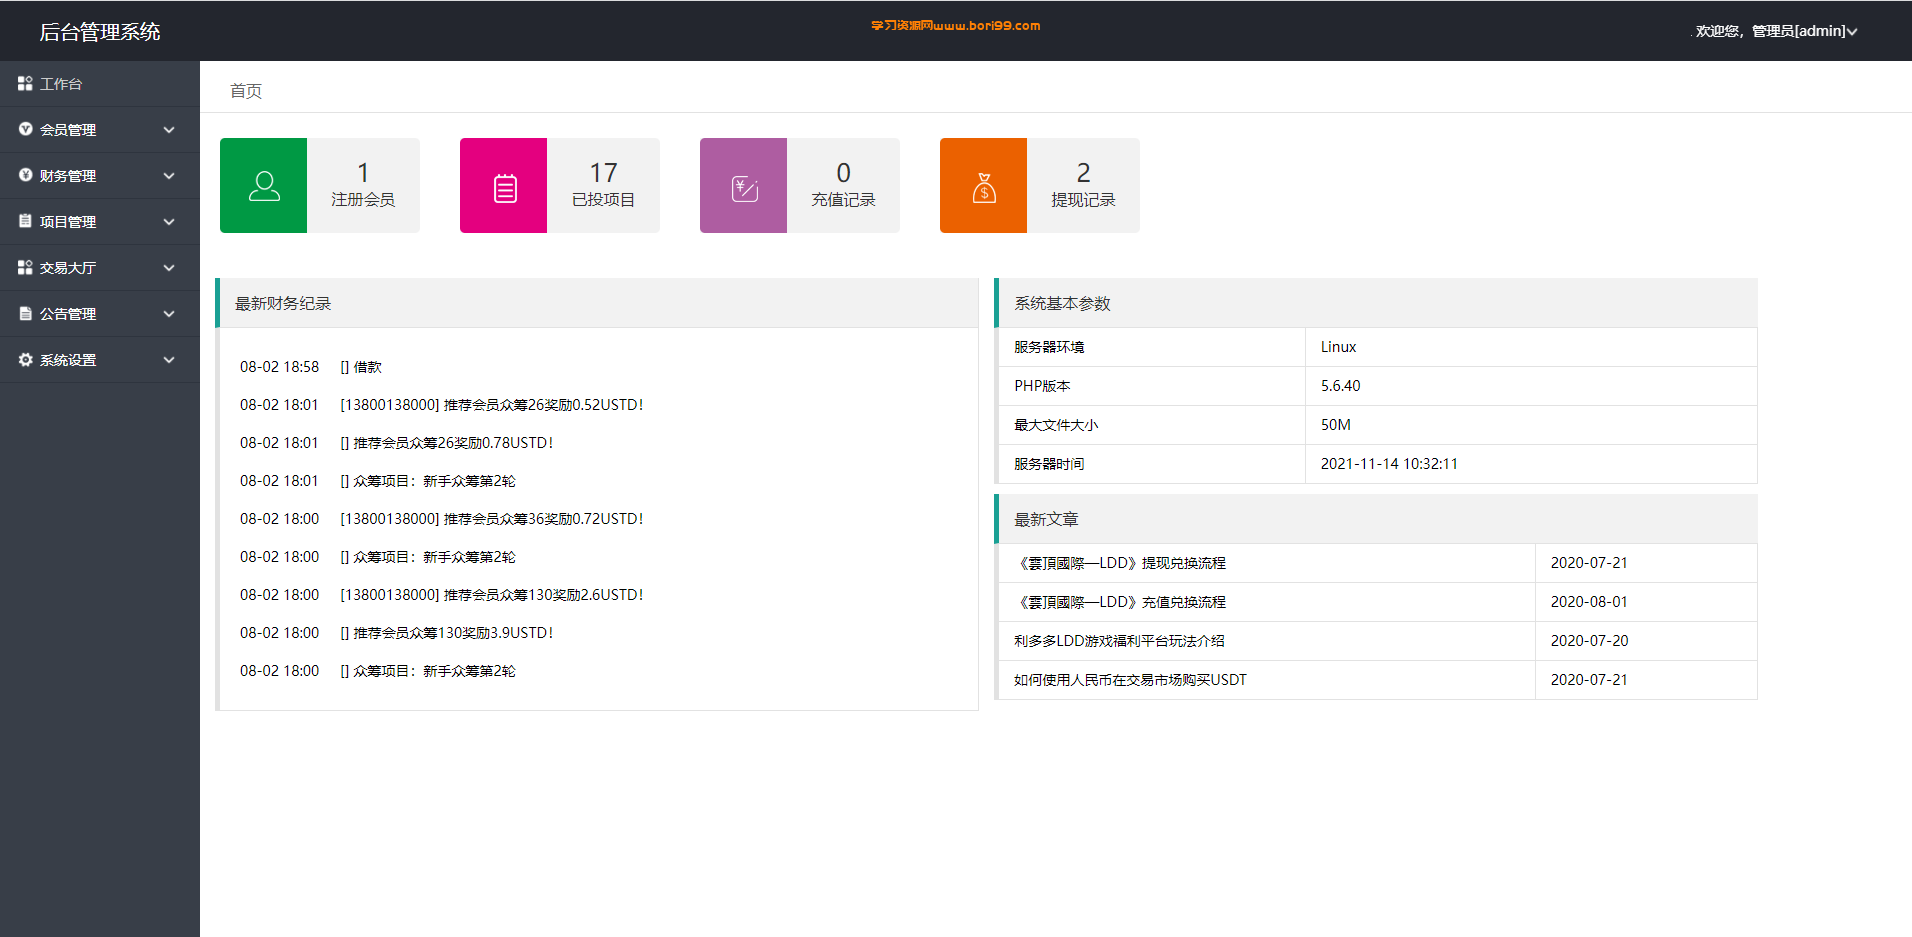This screenshot has height=937, width=1912.
Task: Click the 欢迎您，管理员[admin] label
Action: pos(1770,32)
